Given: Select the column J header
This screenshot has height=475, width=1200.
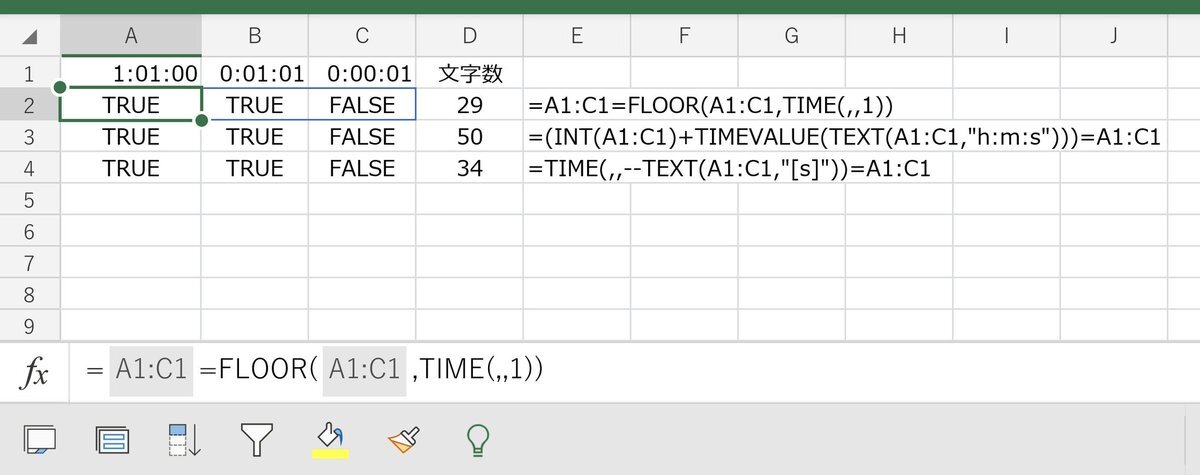Looking at the screenshot, I should (x=1114, y=39).
